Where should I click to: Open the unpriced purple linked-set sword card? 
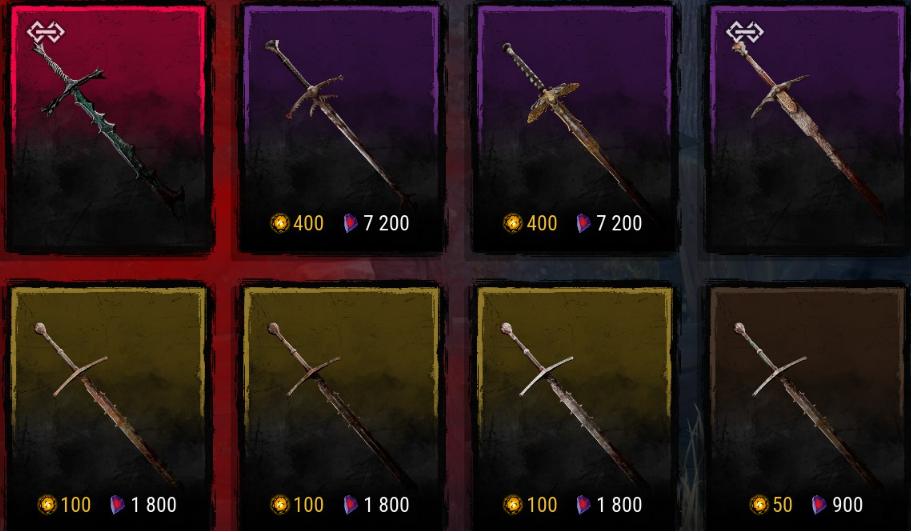click(x=808, y=129)
